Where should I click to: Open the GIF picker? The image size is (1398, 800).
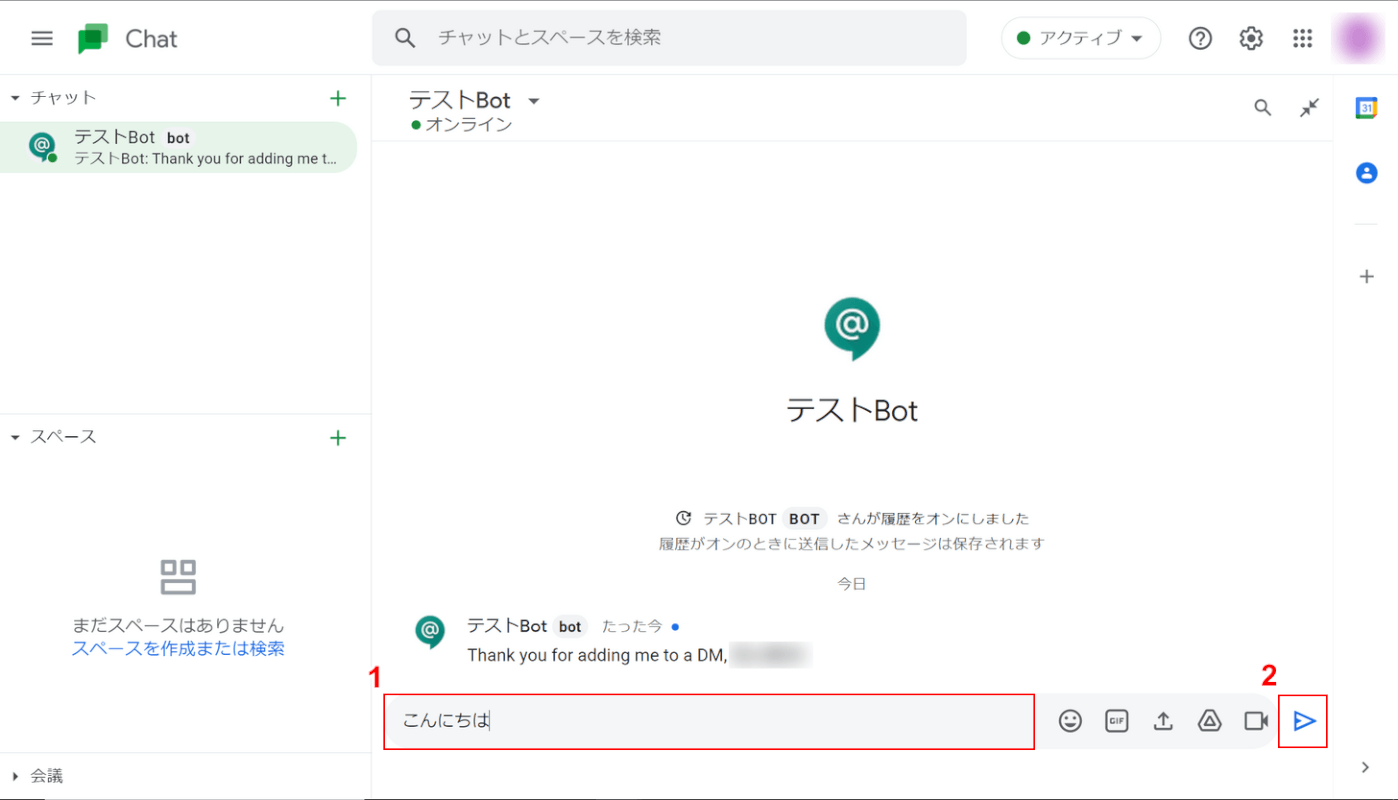pyautogui.click(x=1117, y=721)
